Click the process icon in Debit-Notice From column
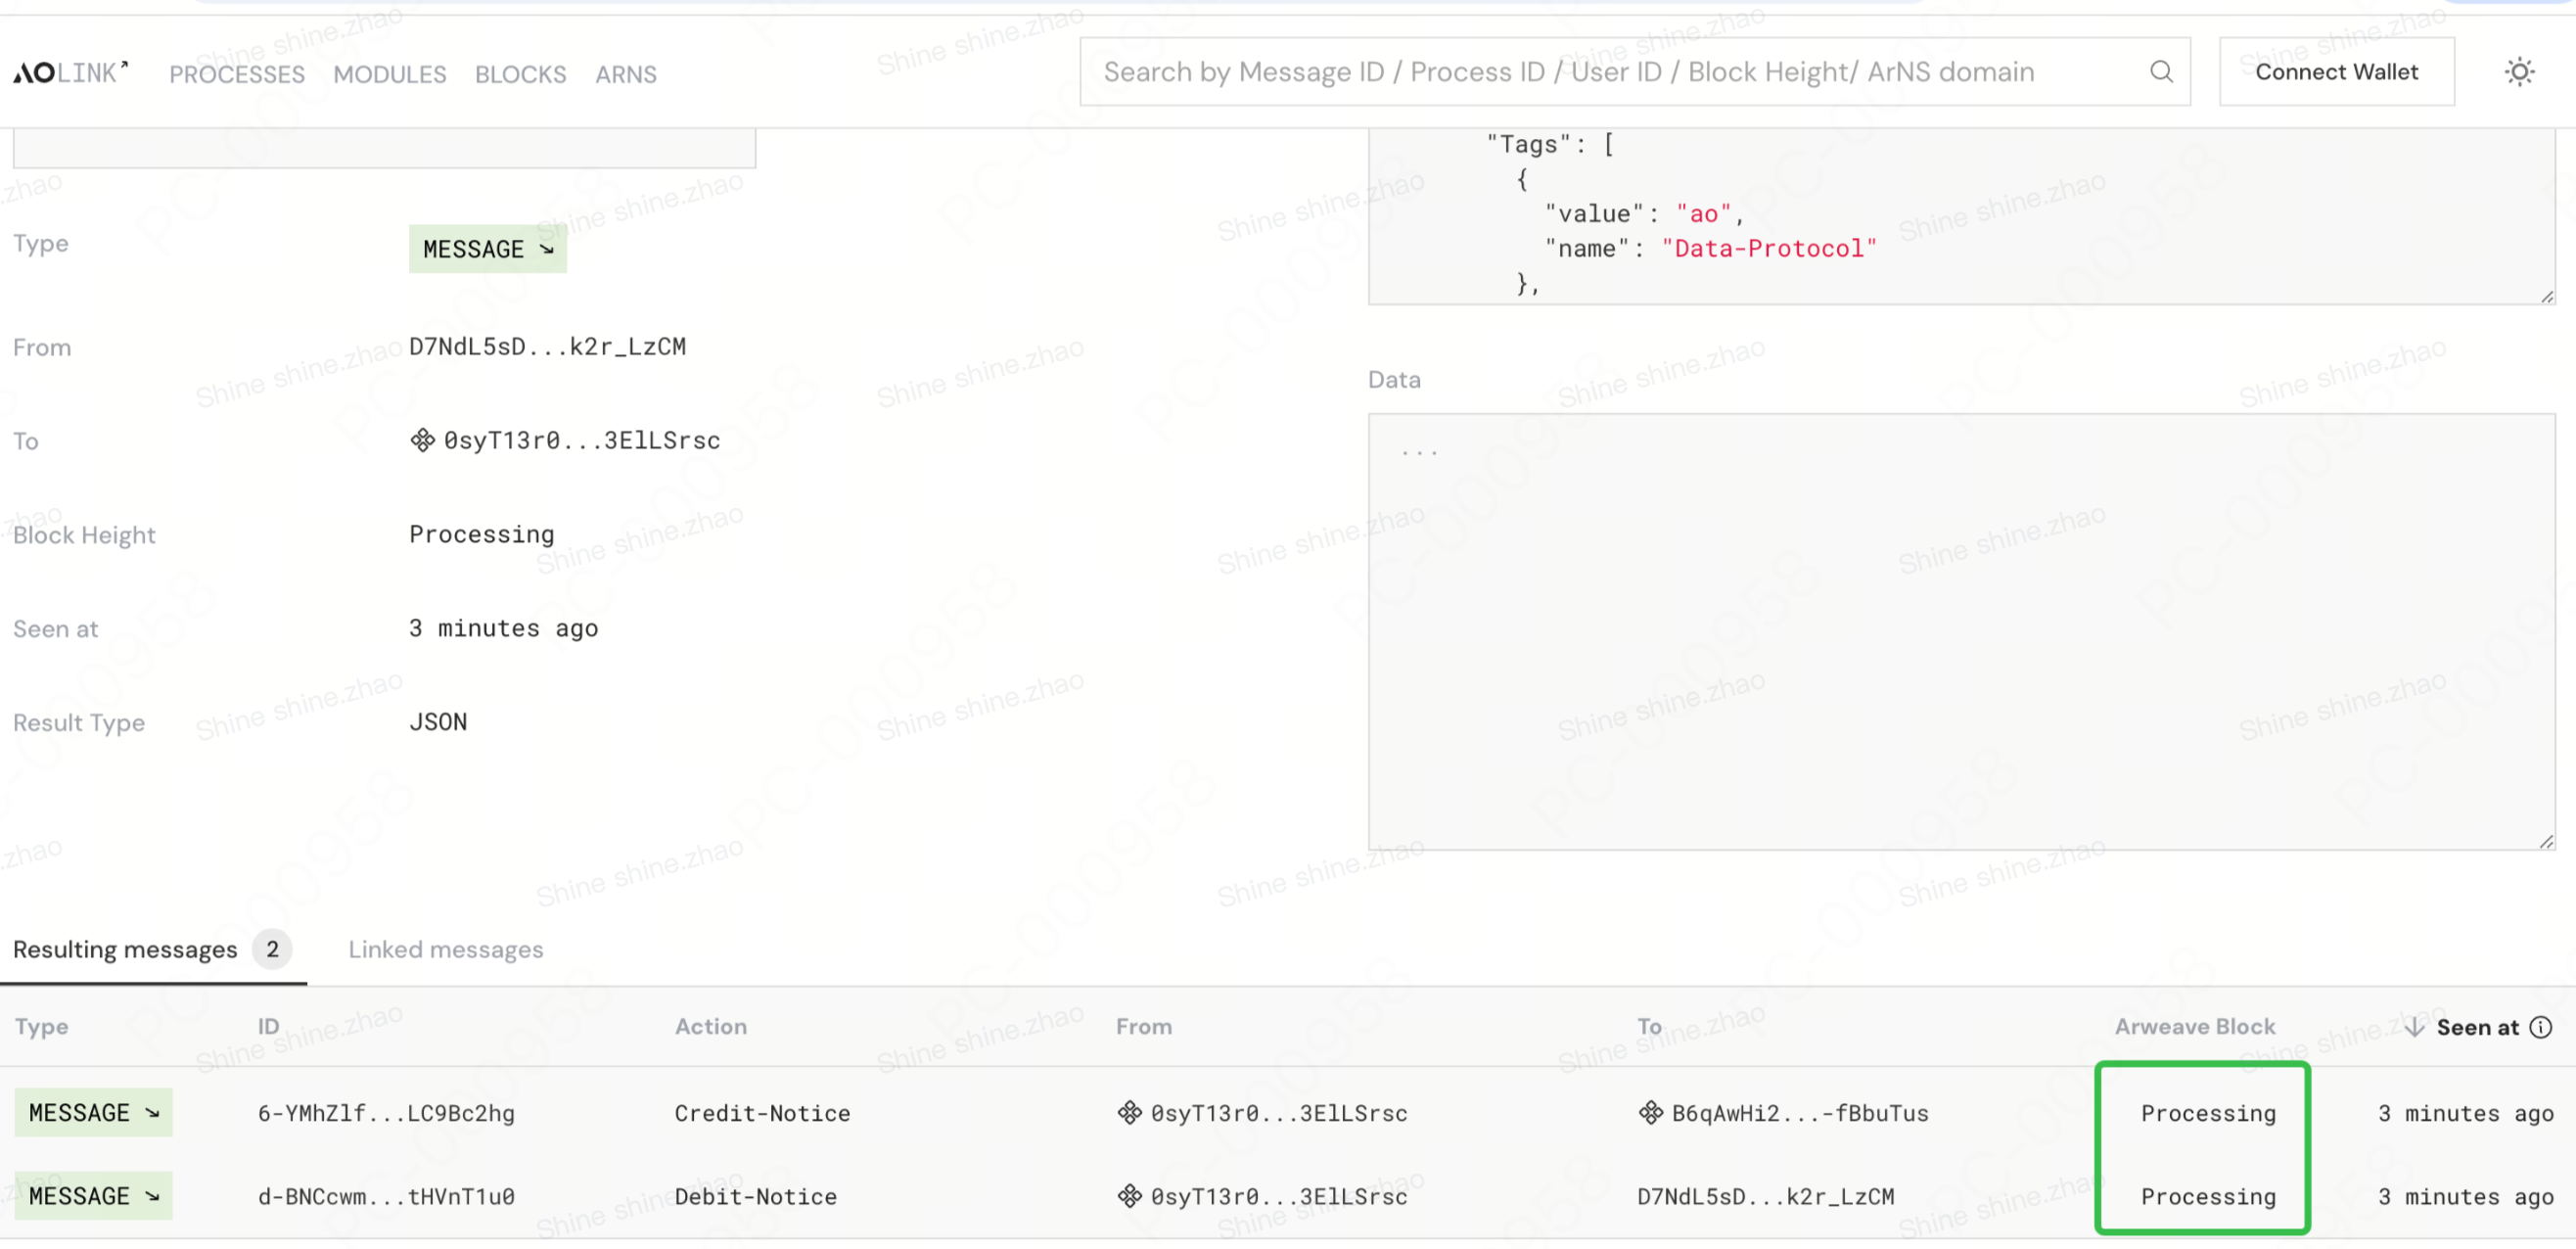 (1129, 1196)
